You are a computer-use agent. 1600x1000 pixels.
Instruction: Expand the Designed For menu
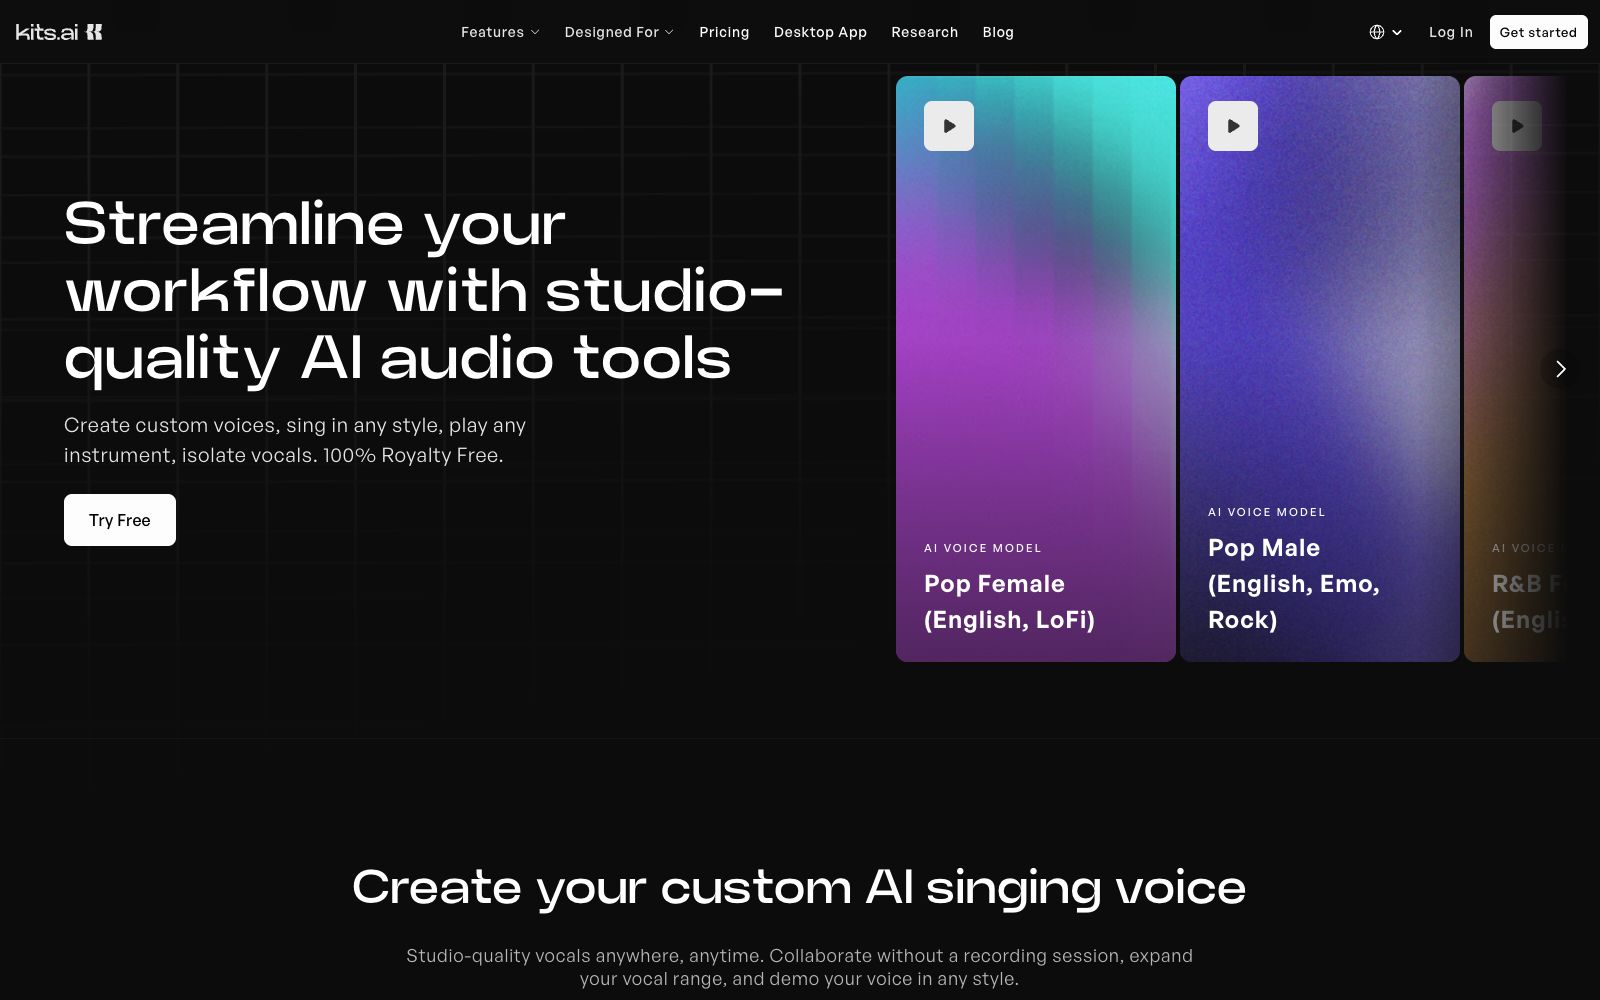coord(619,32)
